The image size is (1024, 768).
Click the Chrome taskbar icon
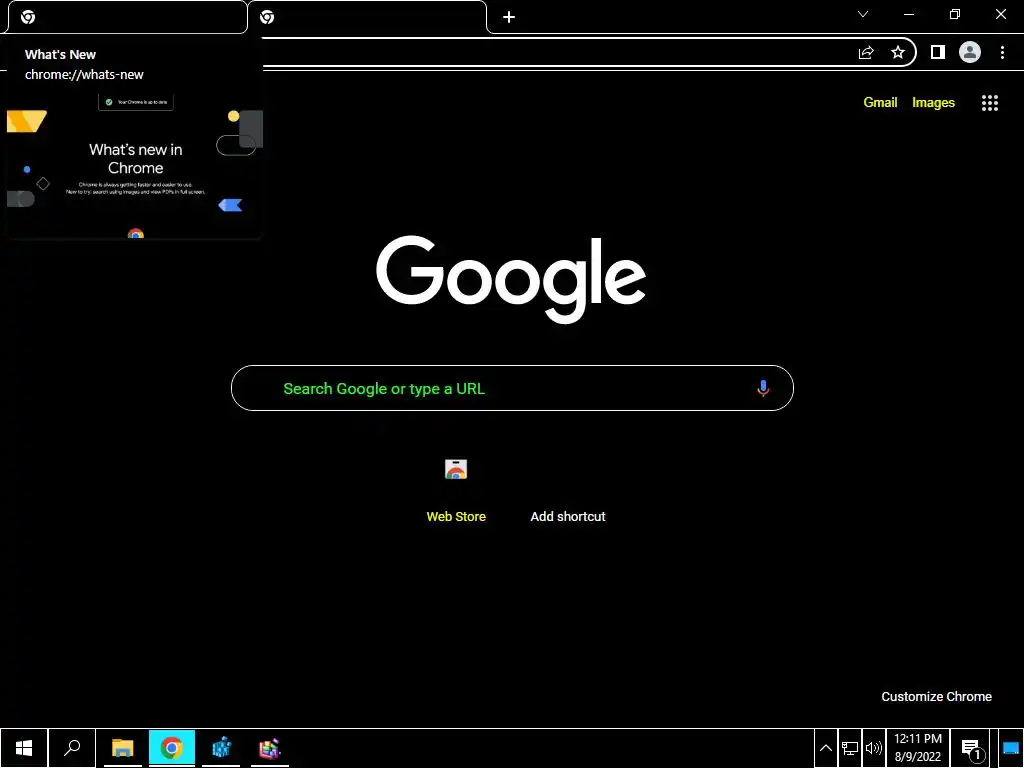click(x=171, y=748)
